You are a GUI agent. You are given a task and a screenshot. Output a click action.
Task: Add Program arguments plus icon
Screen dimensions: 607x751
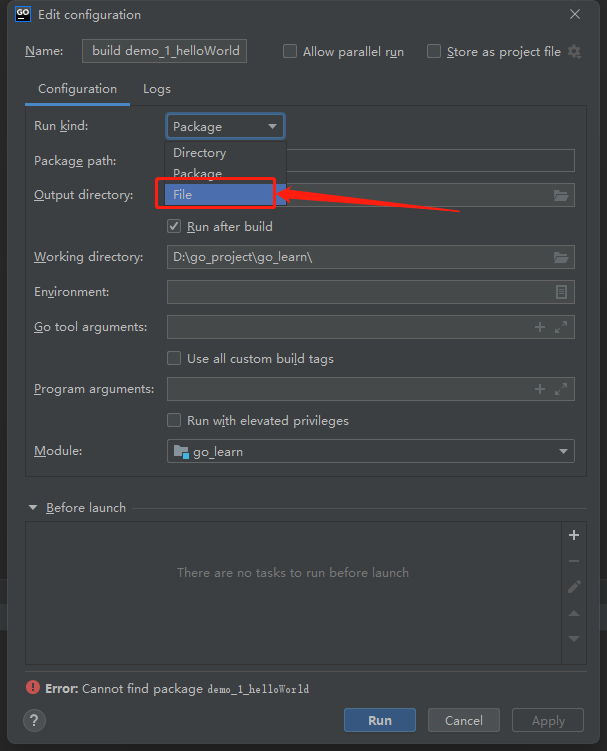pos(540,389)
